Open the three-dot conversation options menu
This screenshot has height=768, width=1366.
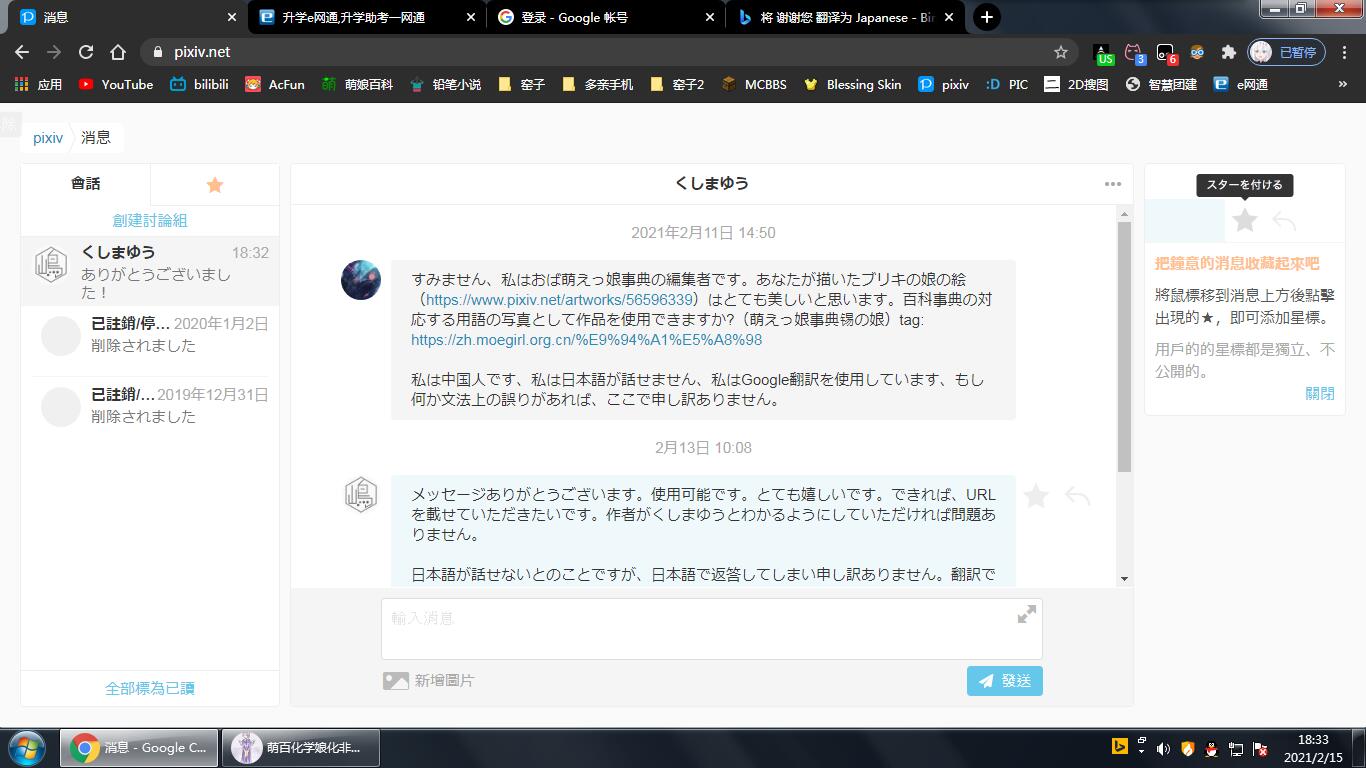[x=1113, y=184]
